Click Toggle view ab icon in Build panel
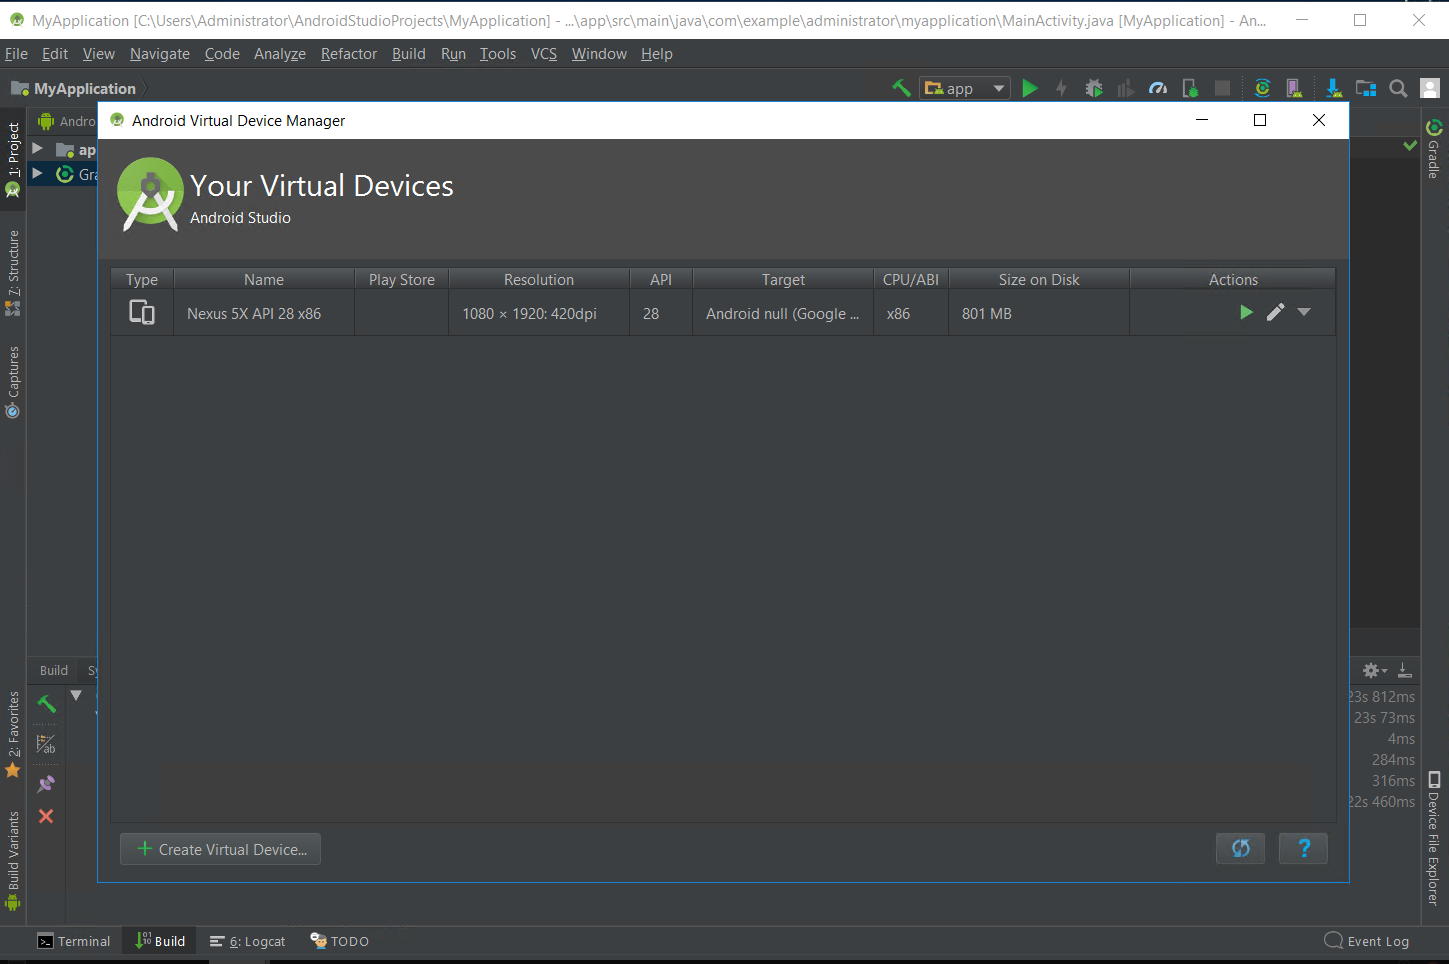Screen dimensions: 1449x964 click(x=46, y=744)
